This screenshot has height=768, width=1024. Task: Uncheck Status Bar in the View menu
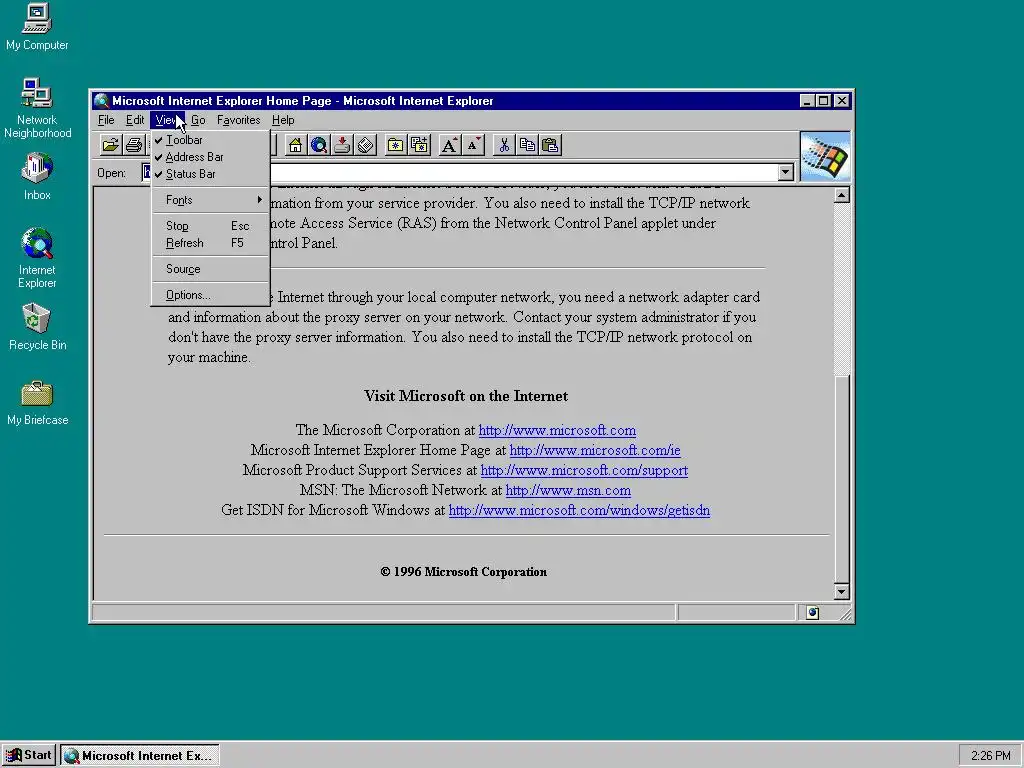[210, 174]
